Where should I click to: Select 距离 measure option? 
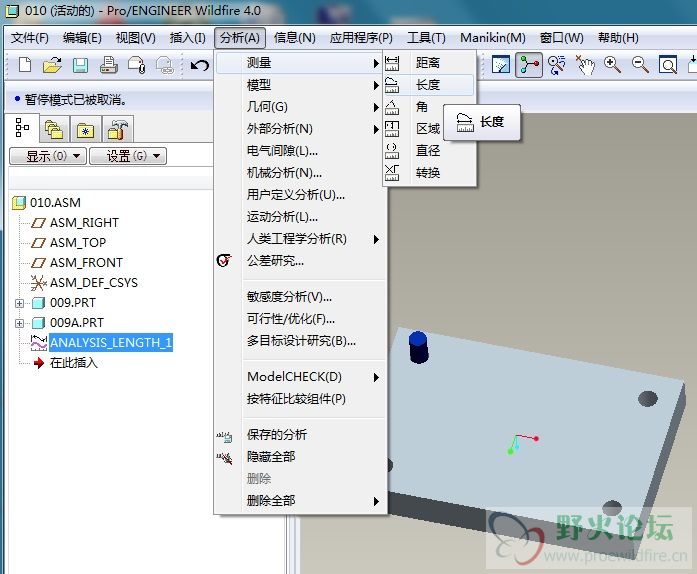coord(429,63)
